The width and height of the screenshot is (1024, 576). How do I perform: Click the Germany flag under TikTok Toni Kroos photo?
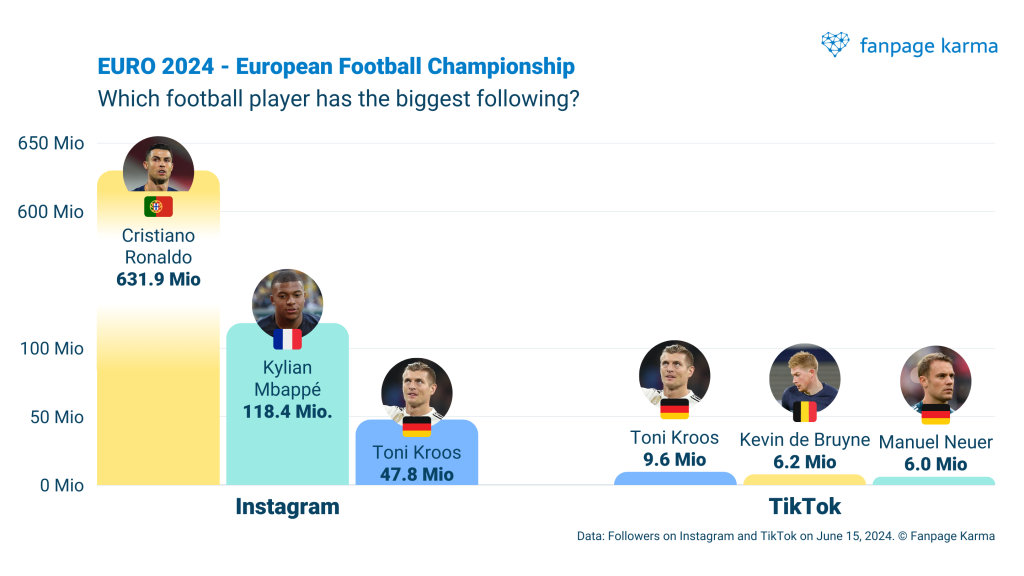(x=675, y=408)
